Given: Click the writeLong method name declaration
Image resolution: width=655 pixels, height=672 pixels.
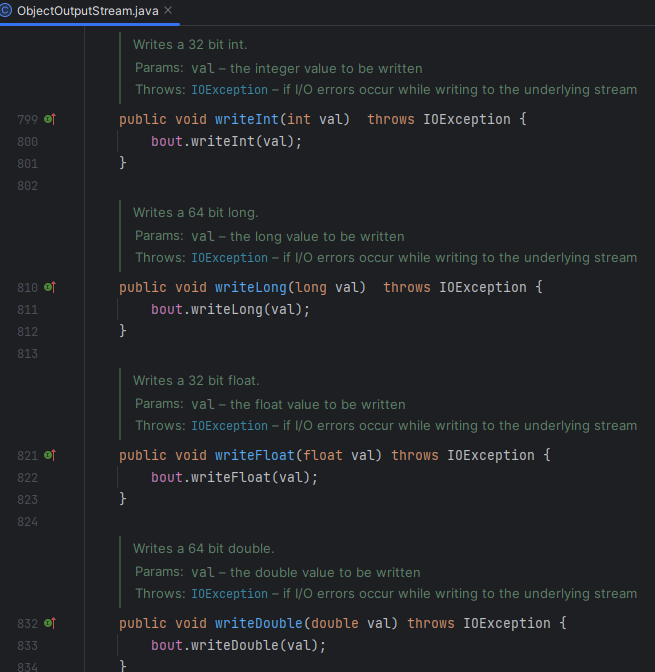Looking at the screenshot, I should [x=251, y=287].
